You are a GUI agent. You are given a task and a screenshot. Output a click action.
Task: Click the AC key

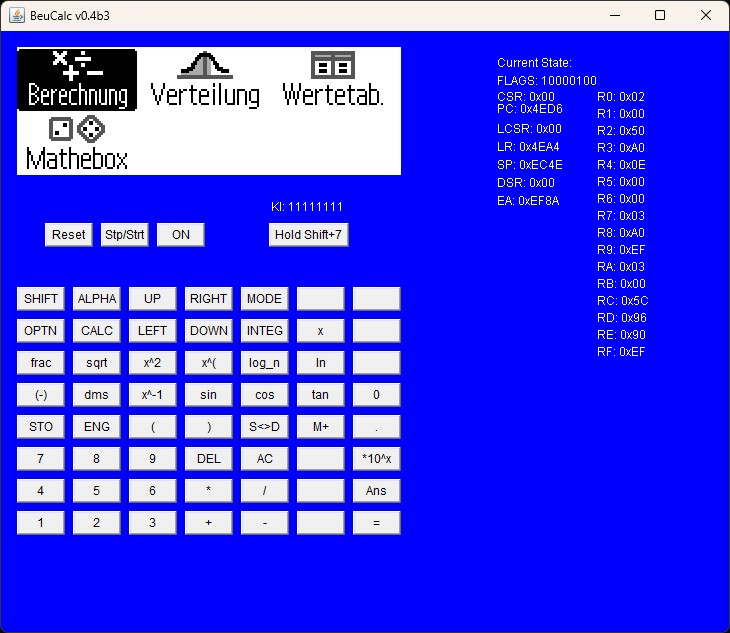click(264, 459)
